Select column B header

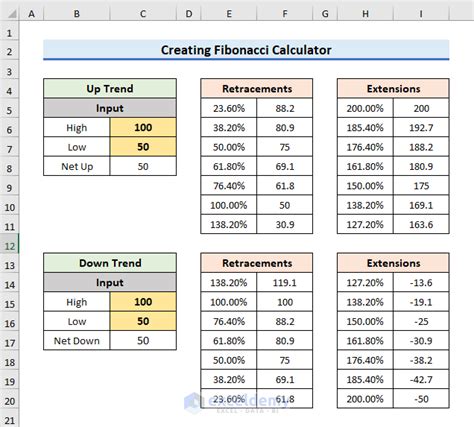pyautogui.click(x=77, y=14)
